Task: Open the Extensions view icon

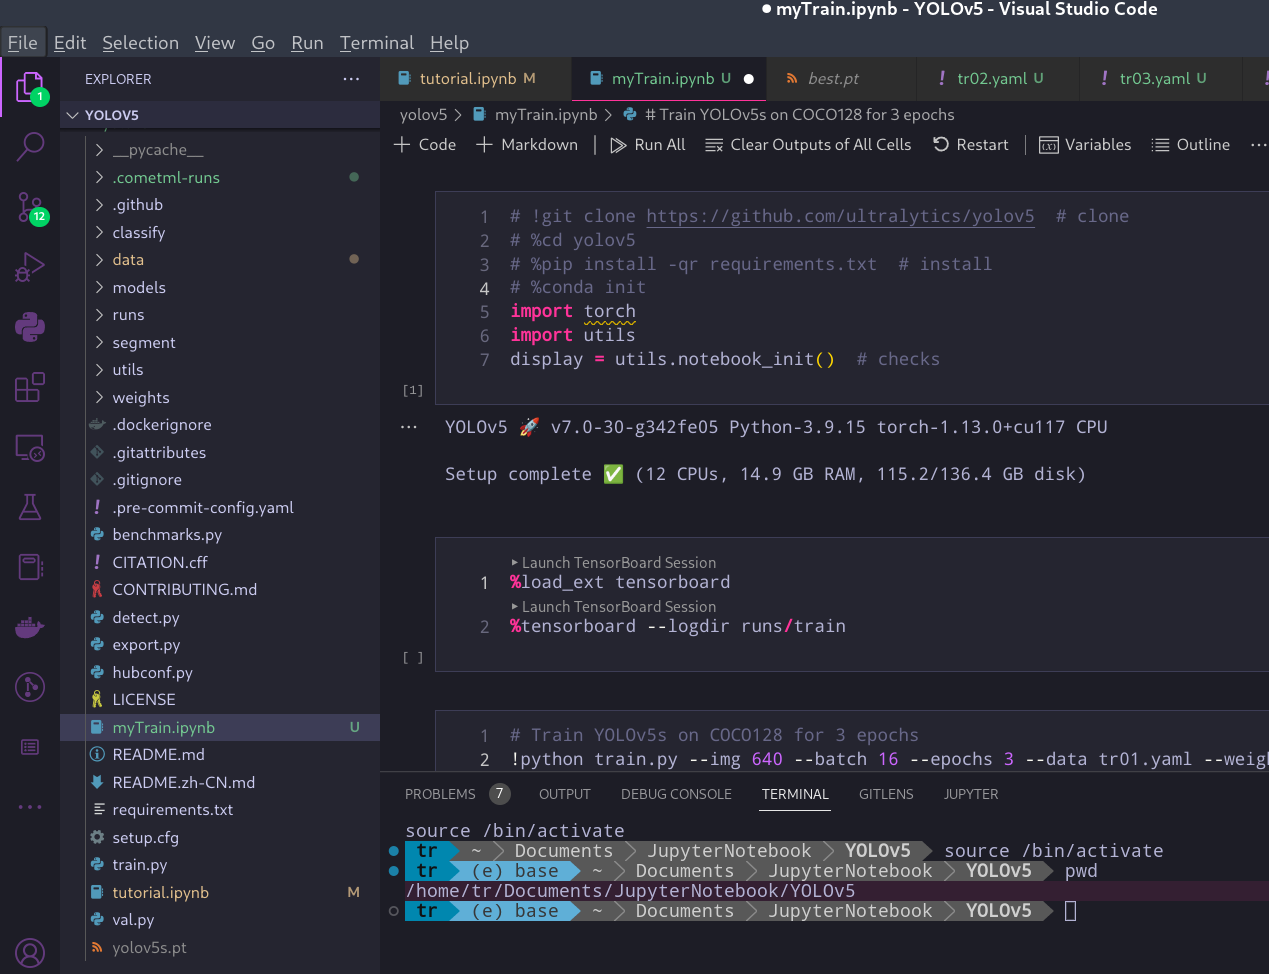Action: coord(30,387)
